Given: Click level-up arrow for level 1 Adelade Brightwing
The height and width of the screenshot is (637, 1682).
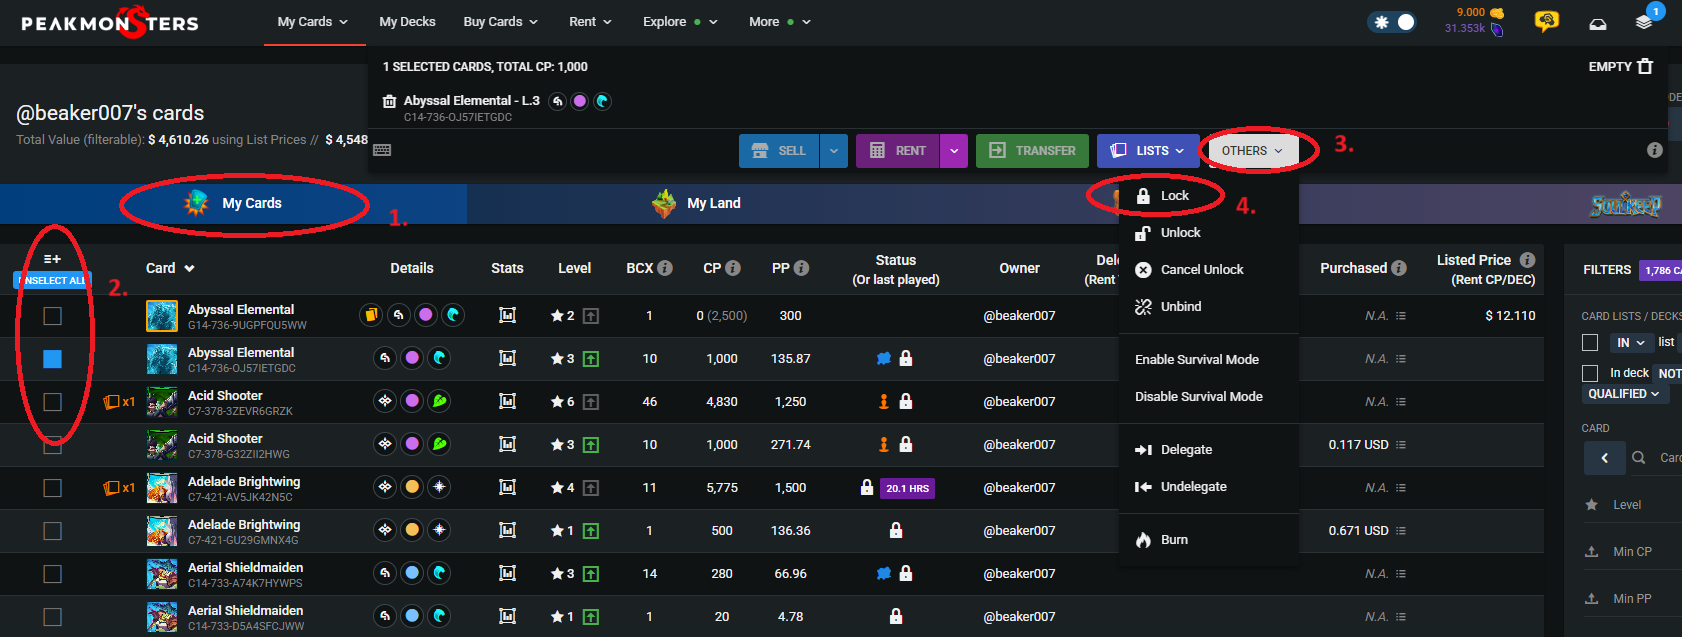Looking at the screenshot, I should point(591,530).
